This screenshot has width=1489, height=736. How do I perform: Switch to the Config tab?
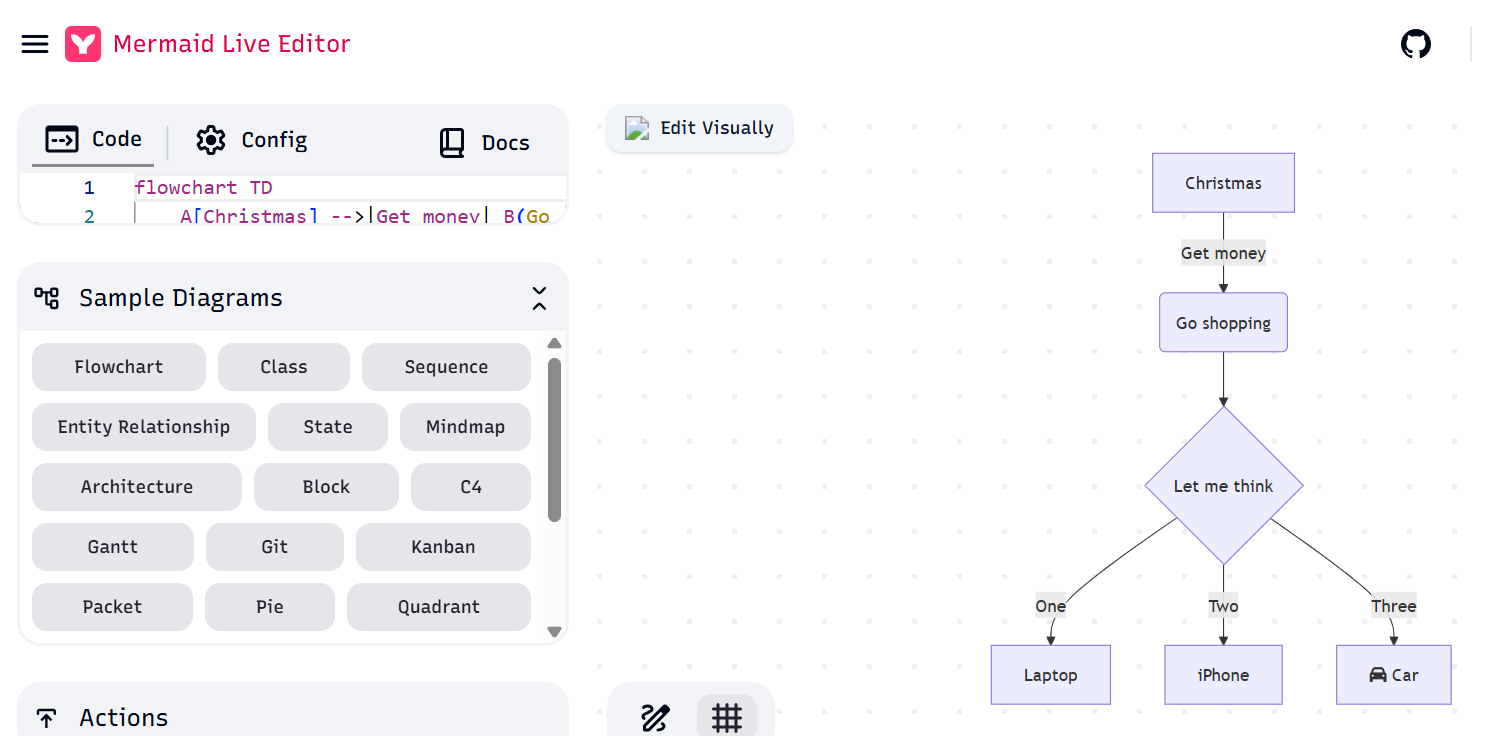coord(252,140)
